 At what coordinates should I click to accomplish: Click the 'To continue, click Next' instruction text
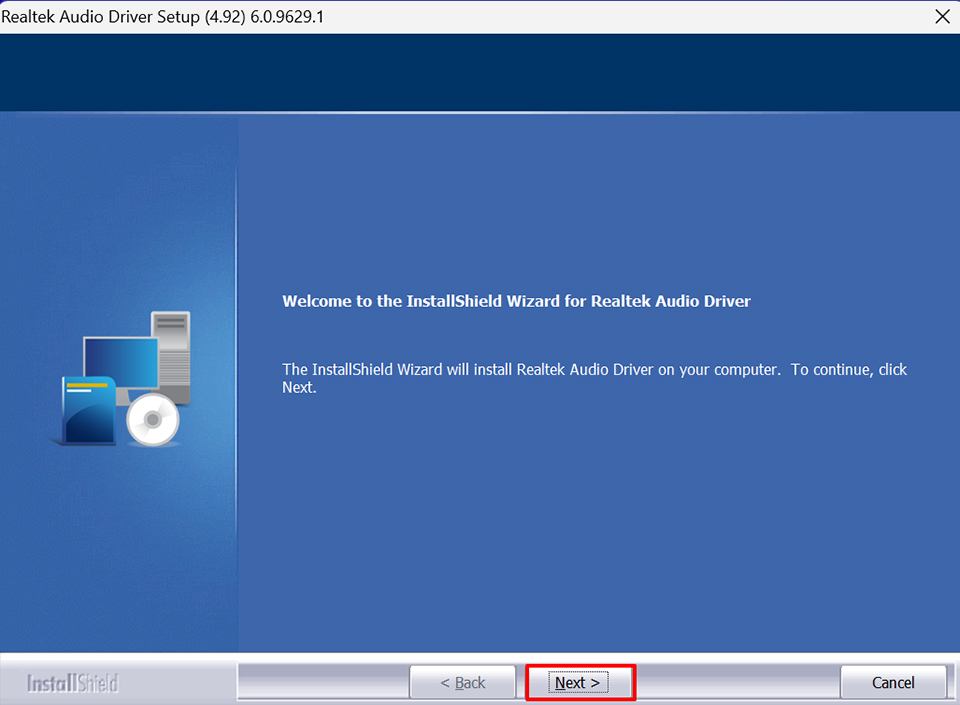594,378
